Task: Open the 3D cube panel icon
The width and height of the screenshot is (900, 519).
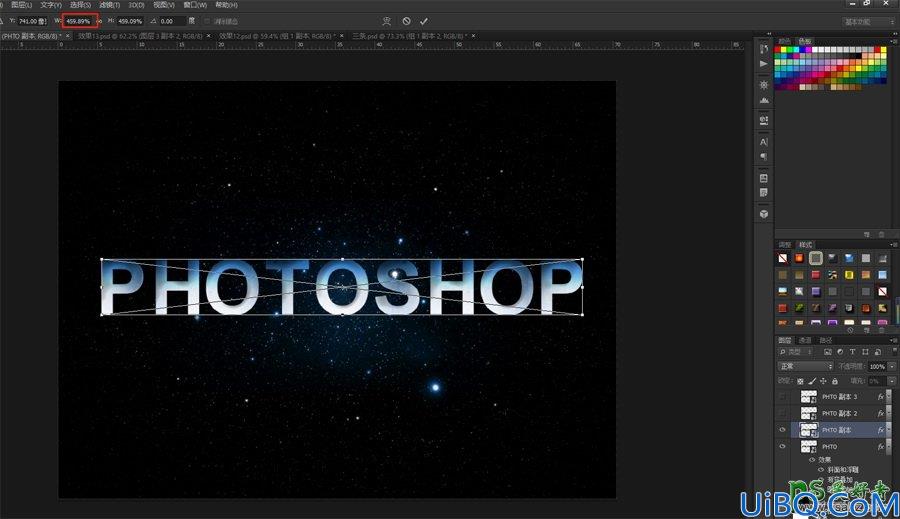Action: click(763, 214)
